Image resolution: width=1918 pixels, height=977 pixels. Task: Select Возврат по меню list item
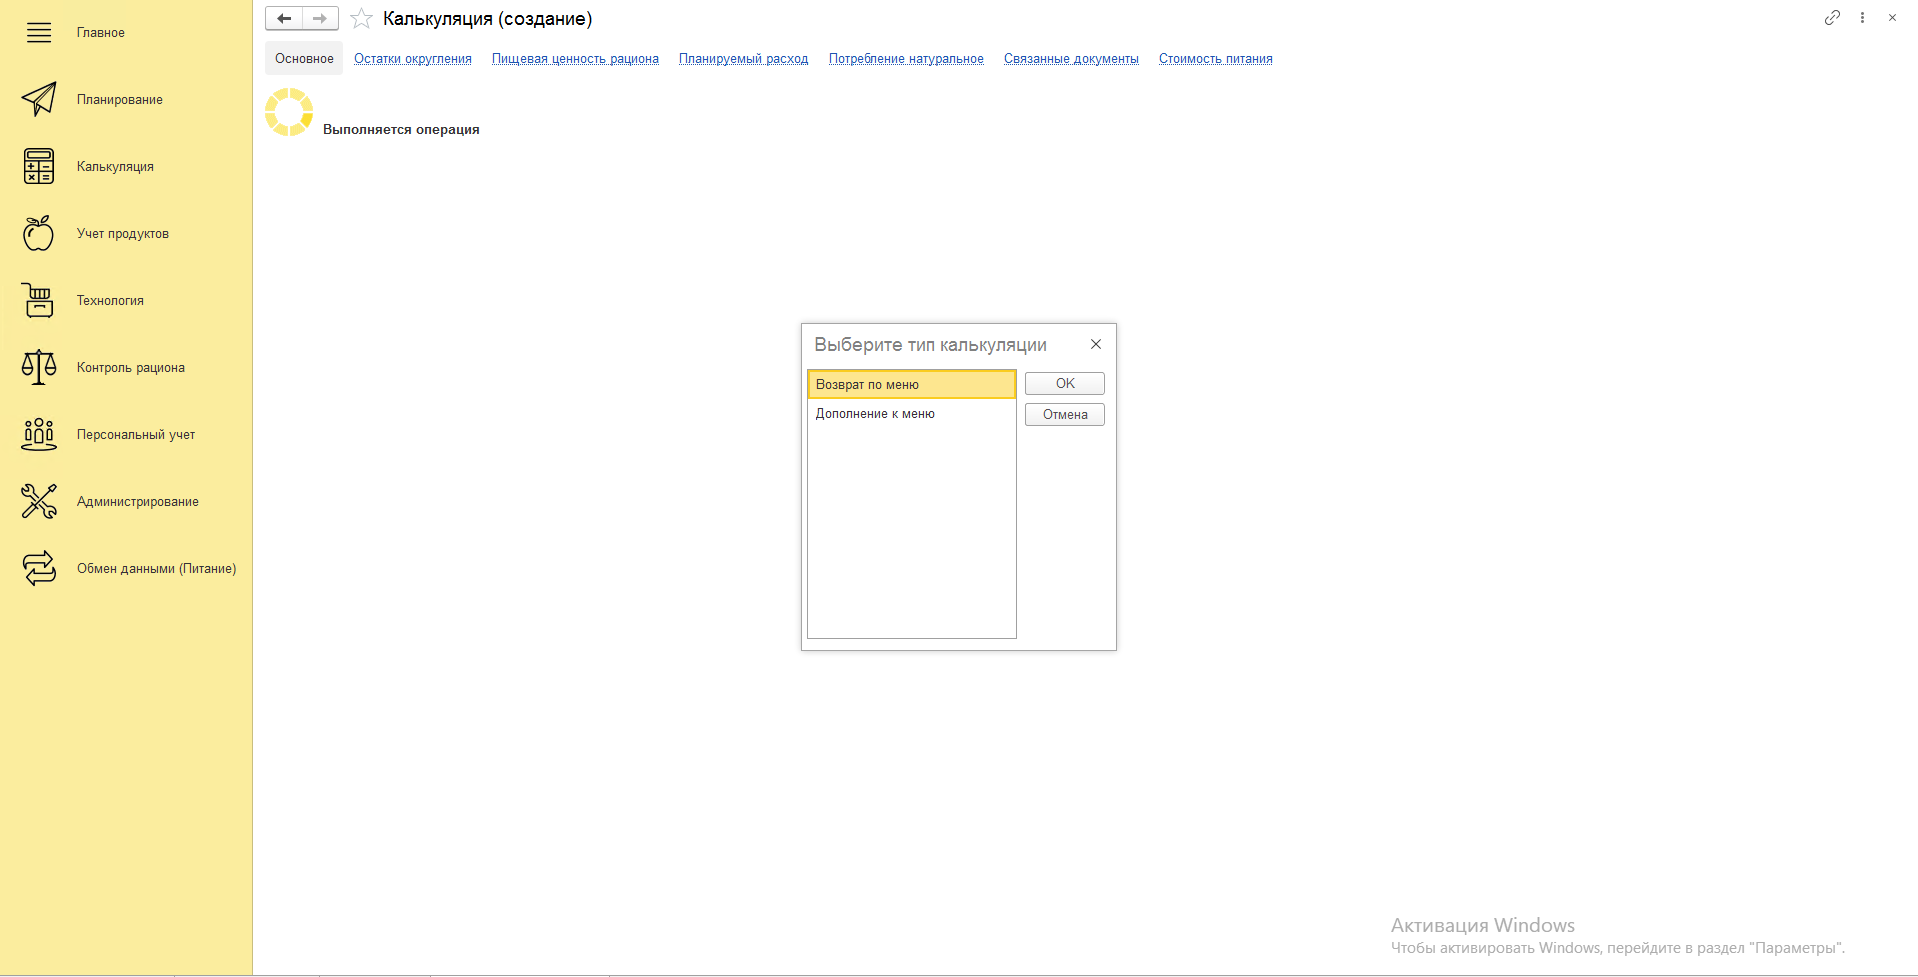911,385
